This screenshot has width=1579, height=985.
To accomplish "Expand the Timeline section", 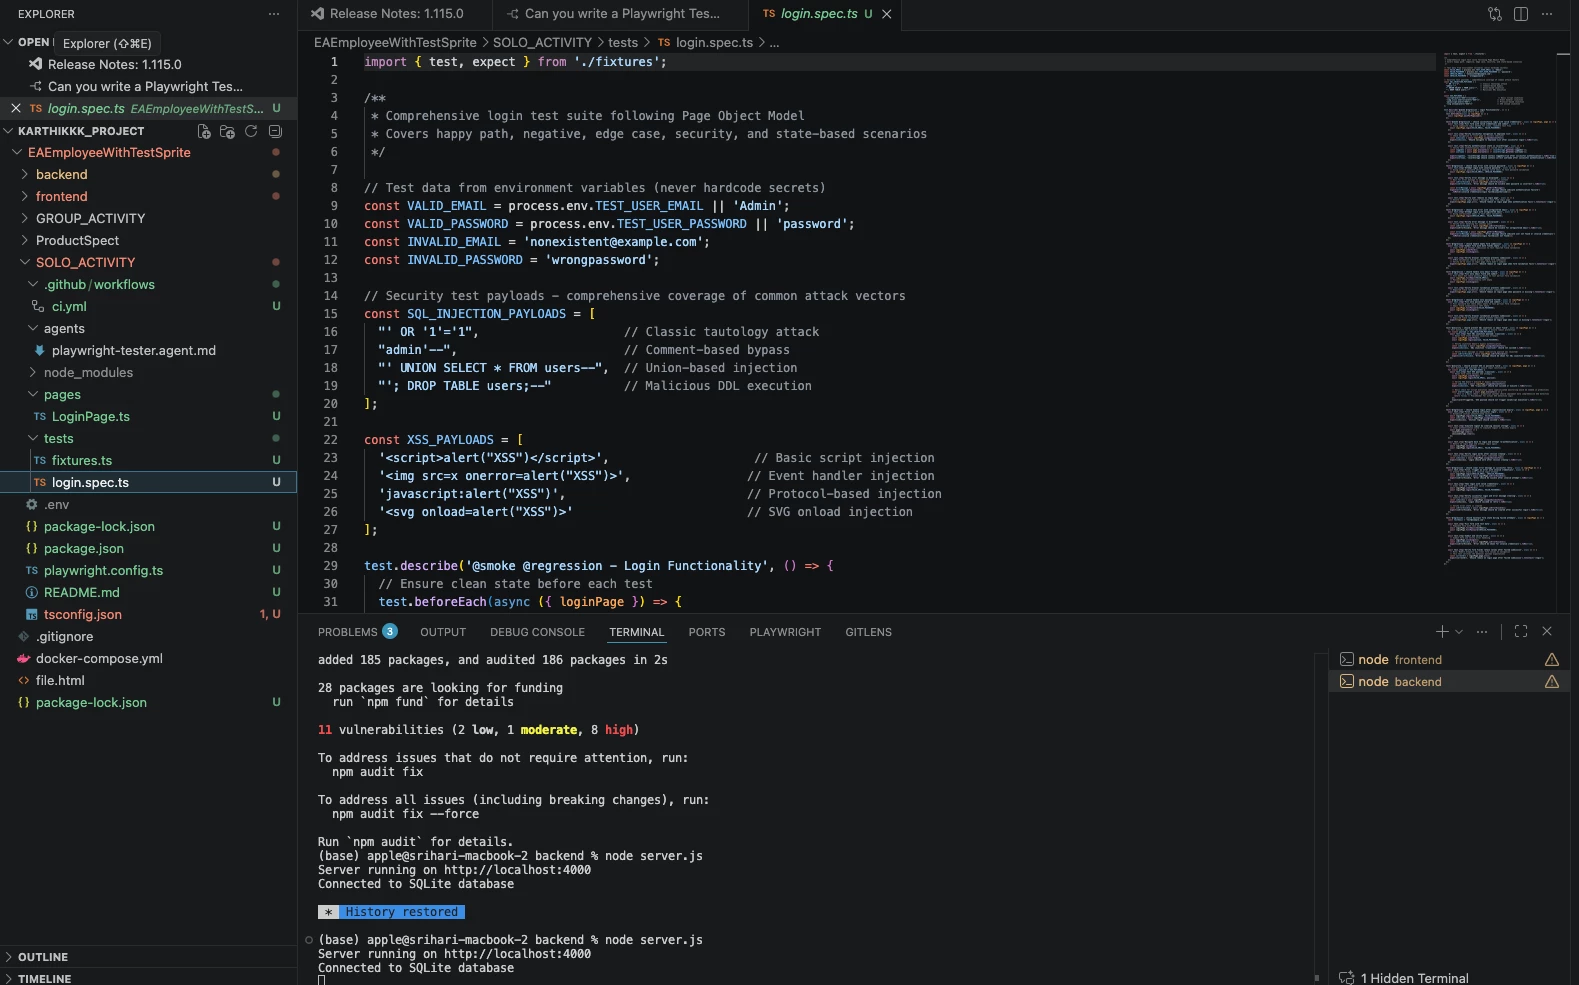I will [x=44, y=978].
